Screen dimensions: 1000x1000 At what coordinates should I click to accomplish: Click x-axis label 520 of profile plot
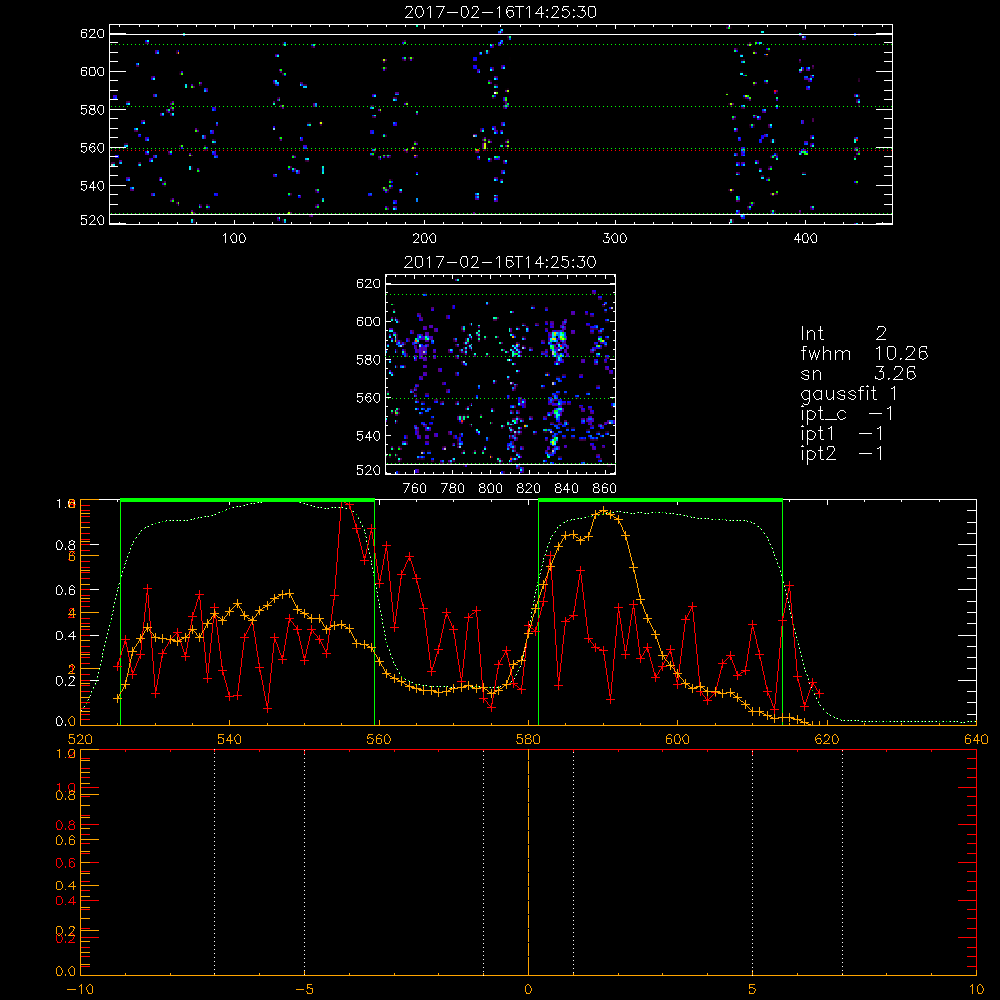pos(80,739)
